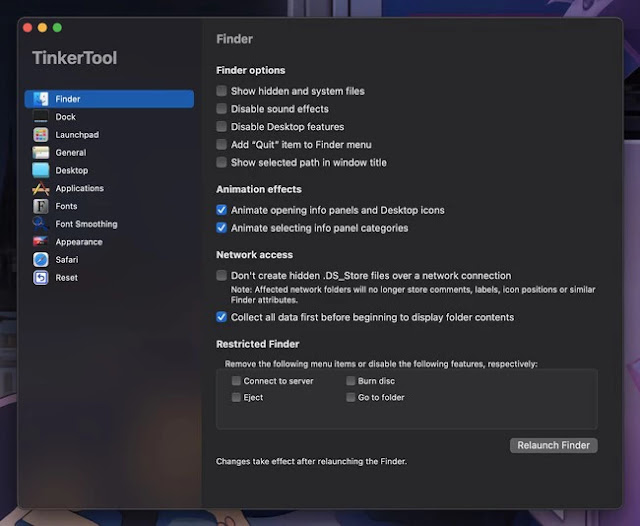Click the Relaunch Finder button

click(553, 445)
